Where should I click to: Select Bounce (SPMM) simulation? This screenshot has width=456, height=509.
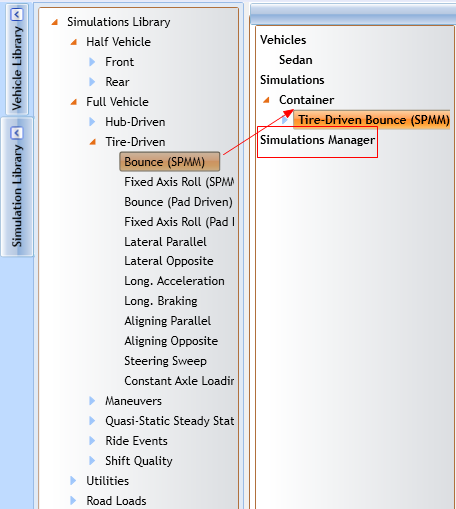point(170,162)
